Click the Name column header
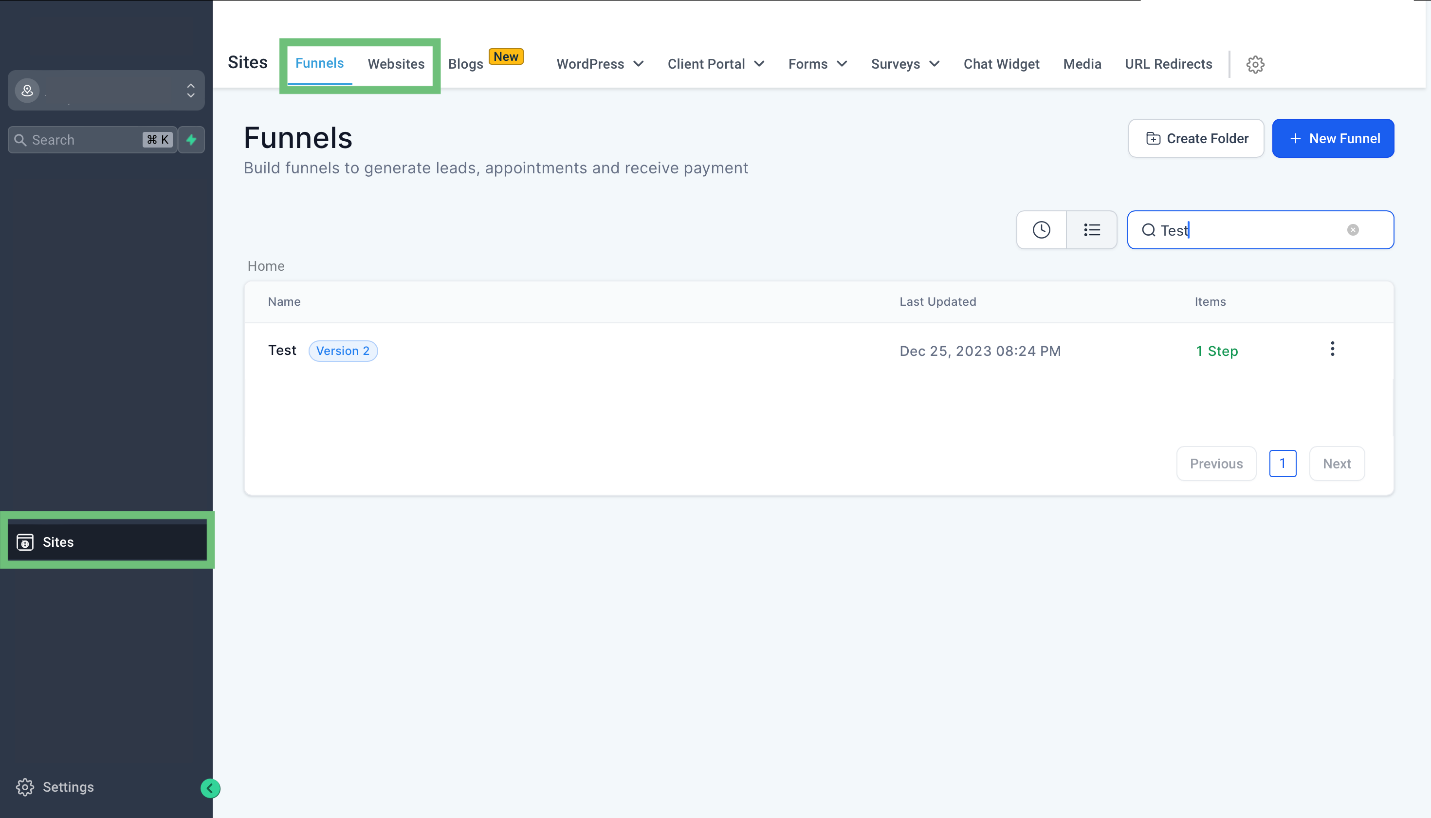 point(284,301)
